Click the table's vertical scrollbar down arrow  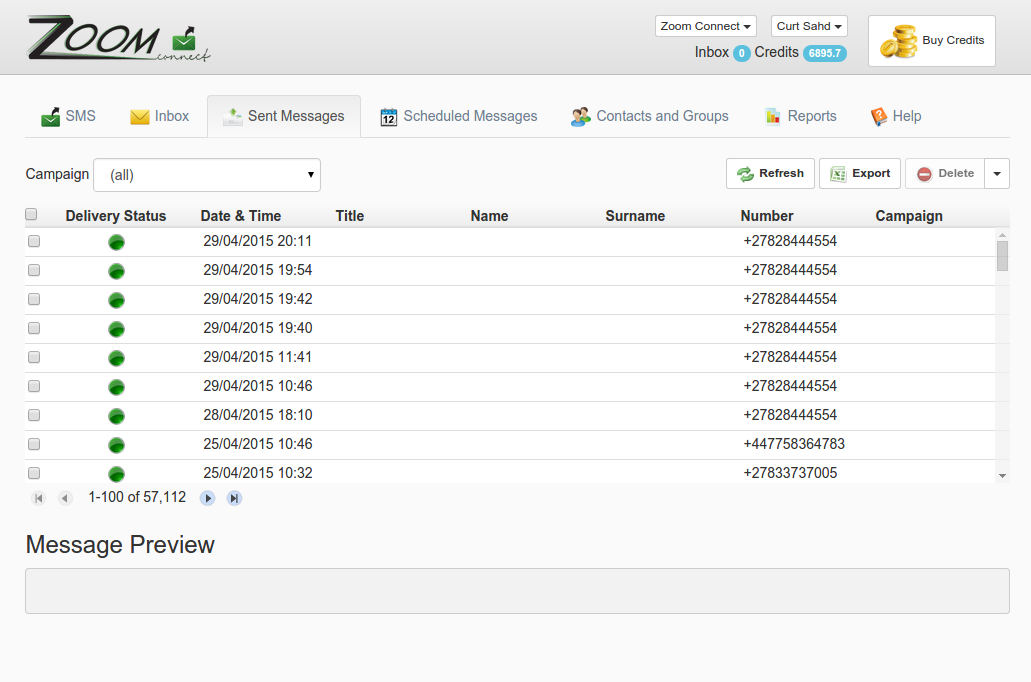1002,476
